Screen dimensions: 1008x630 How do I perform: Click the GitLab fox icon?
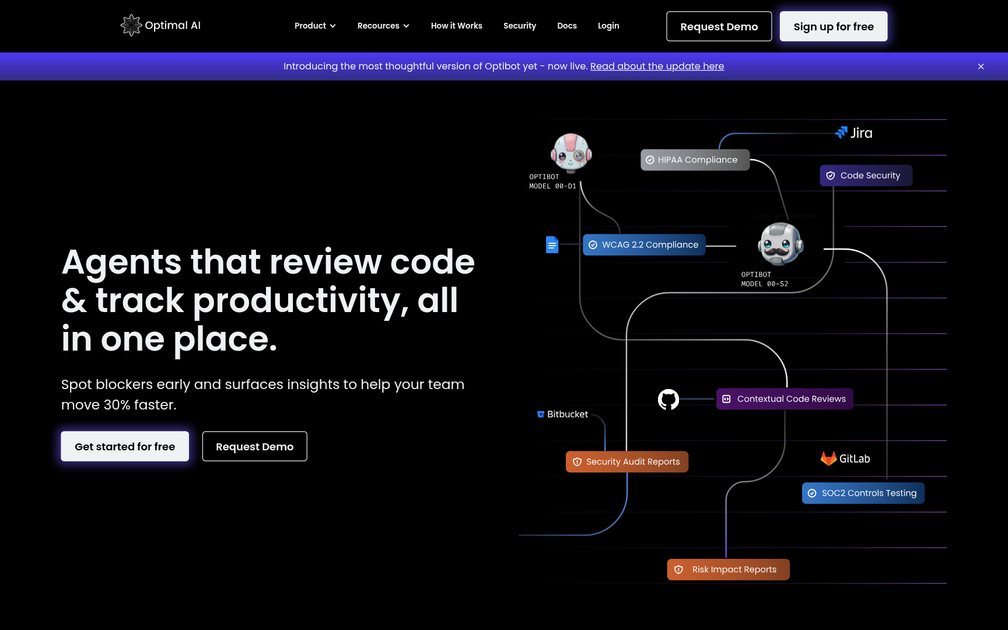pos(829,458)
